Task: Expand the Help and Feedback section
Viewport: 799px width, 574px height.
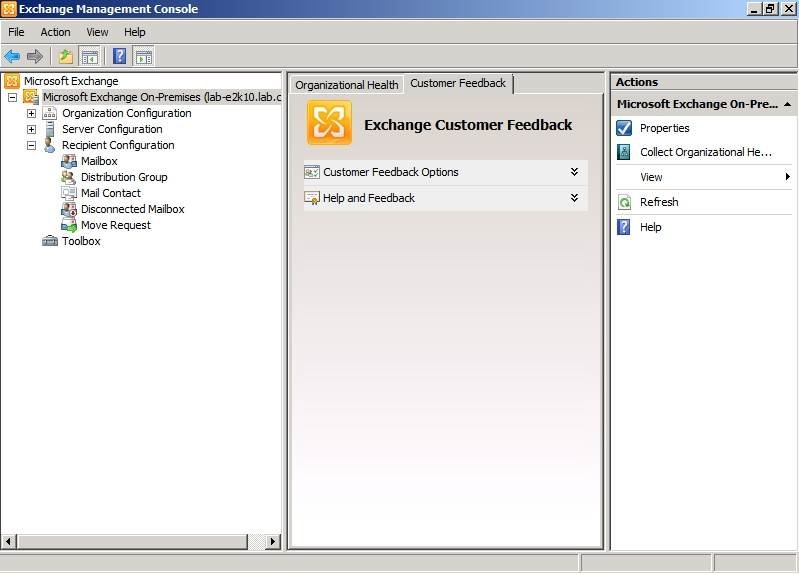Action: pos(574,198)
